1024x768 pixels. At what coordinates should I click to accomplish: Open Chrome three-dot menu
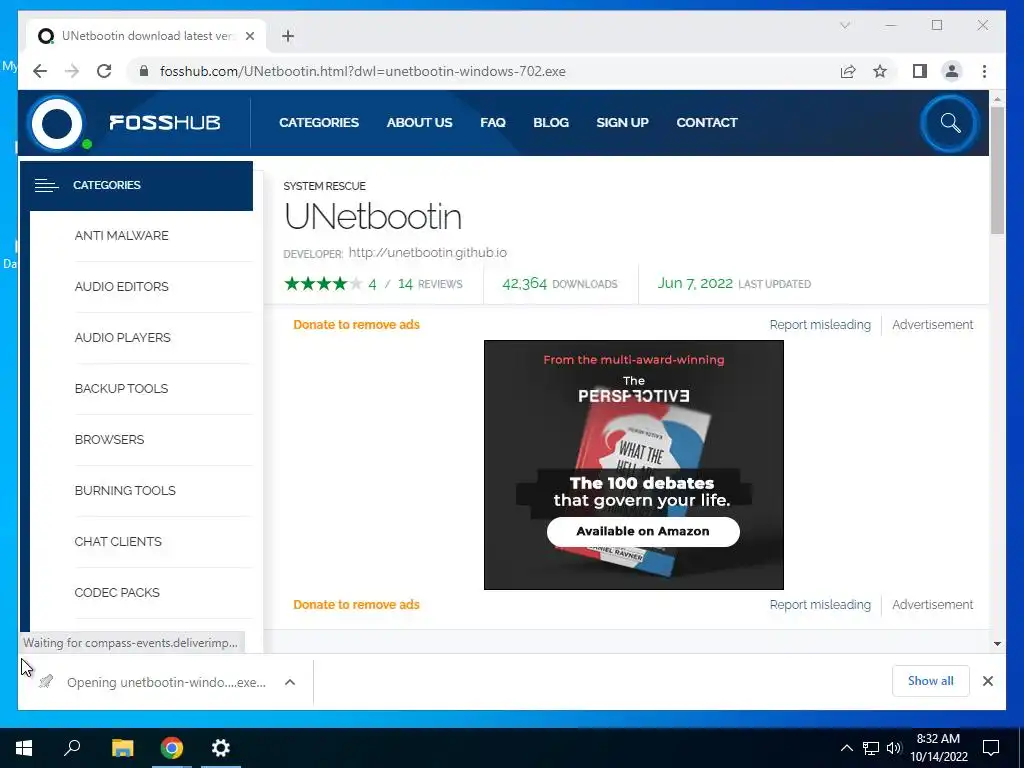tap(984, 71)
